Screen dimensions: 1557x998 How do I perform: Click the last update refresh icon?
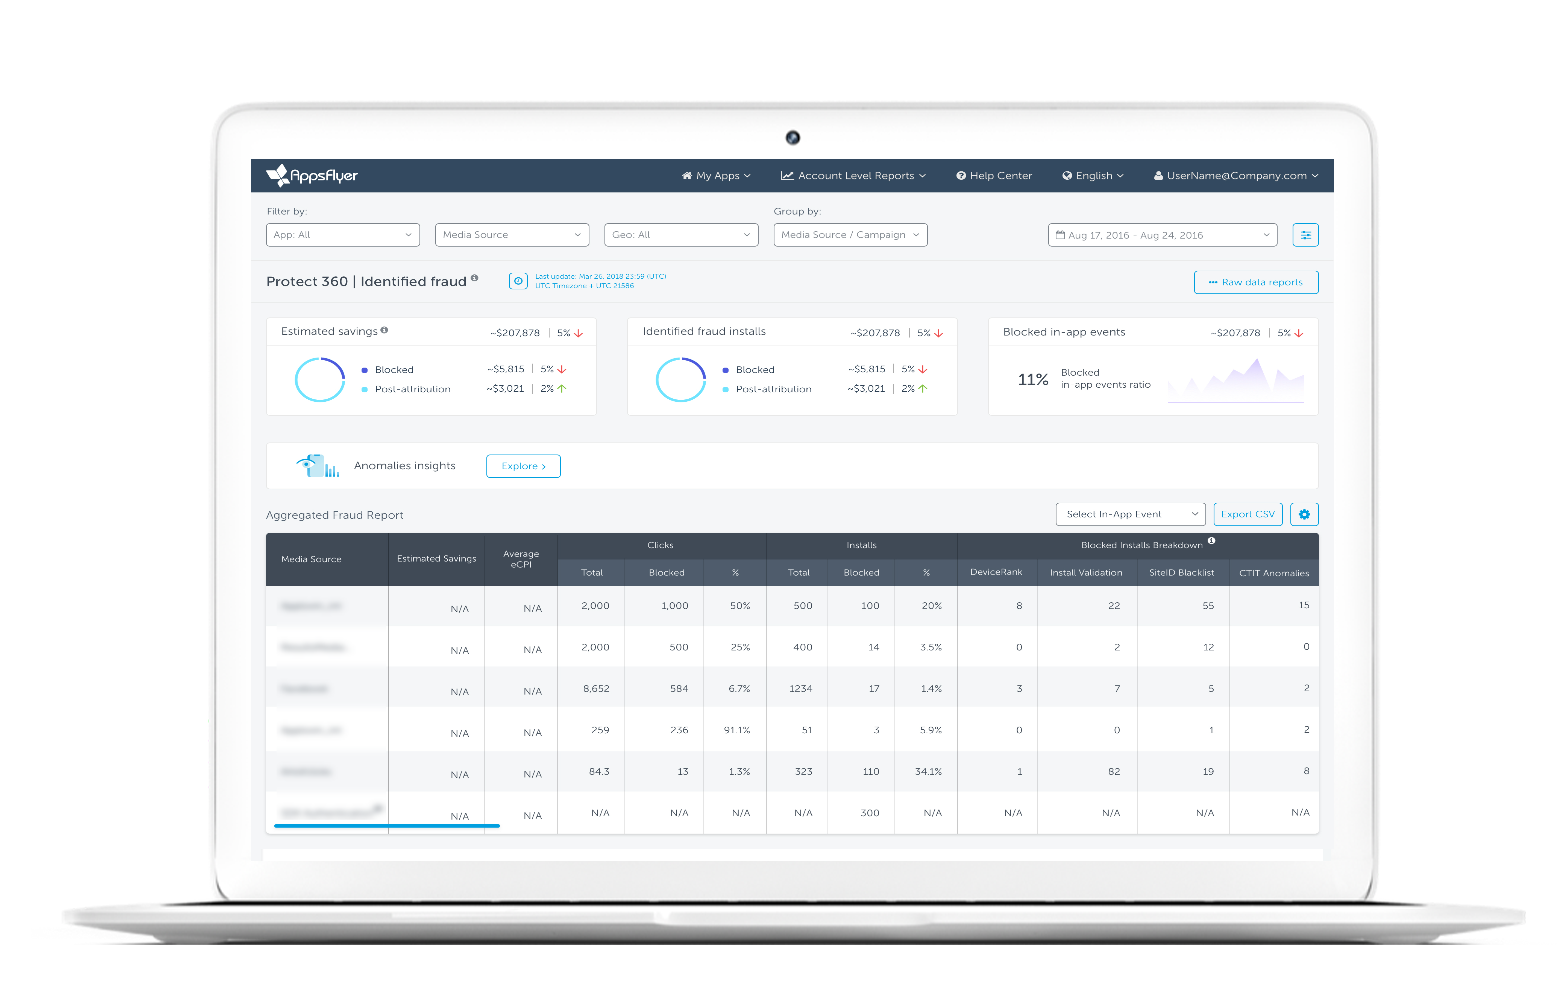click(518, 281)
